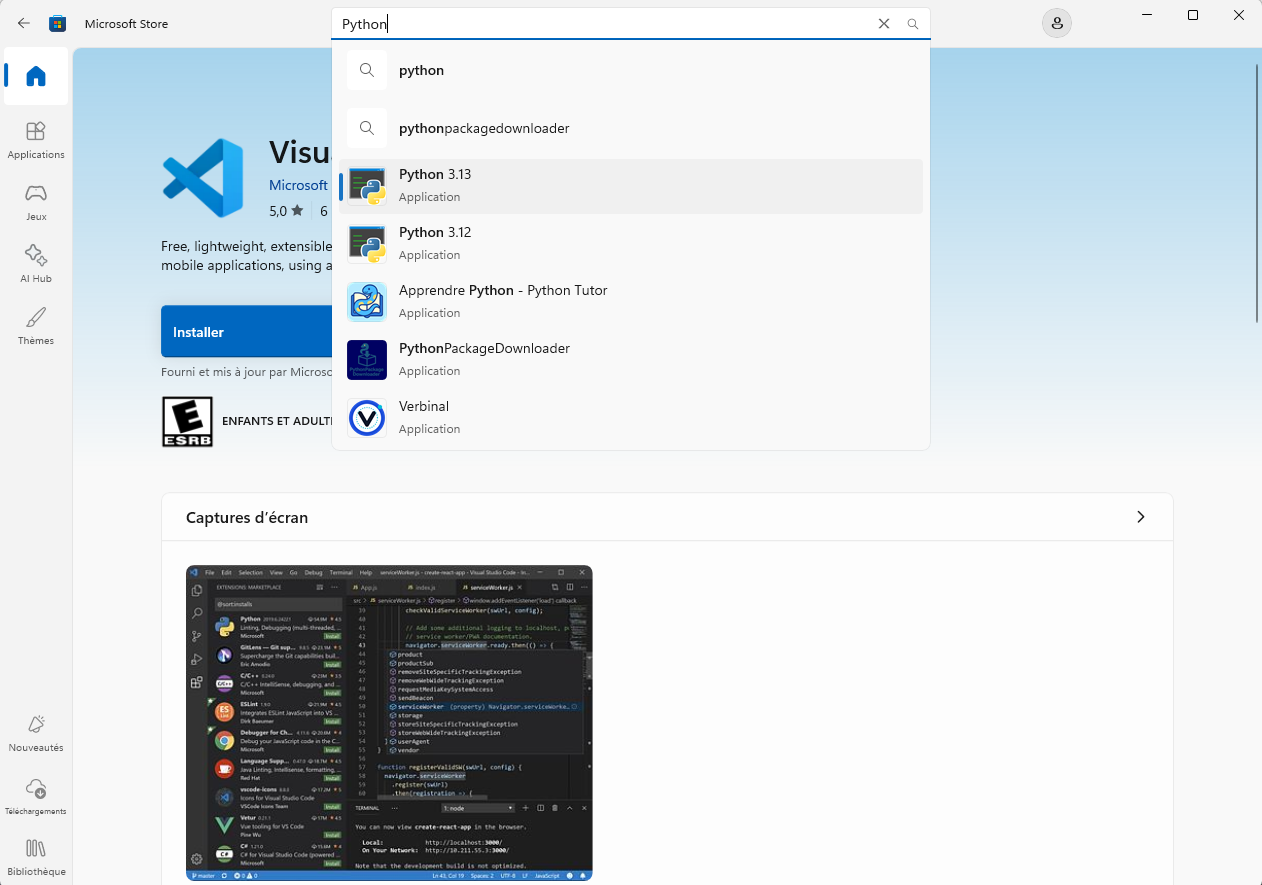Viewport: 1262px width, 885px height.
Task: Open Bibliothèque in sidebar
Action: 36,858
